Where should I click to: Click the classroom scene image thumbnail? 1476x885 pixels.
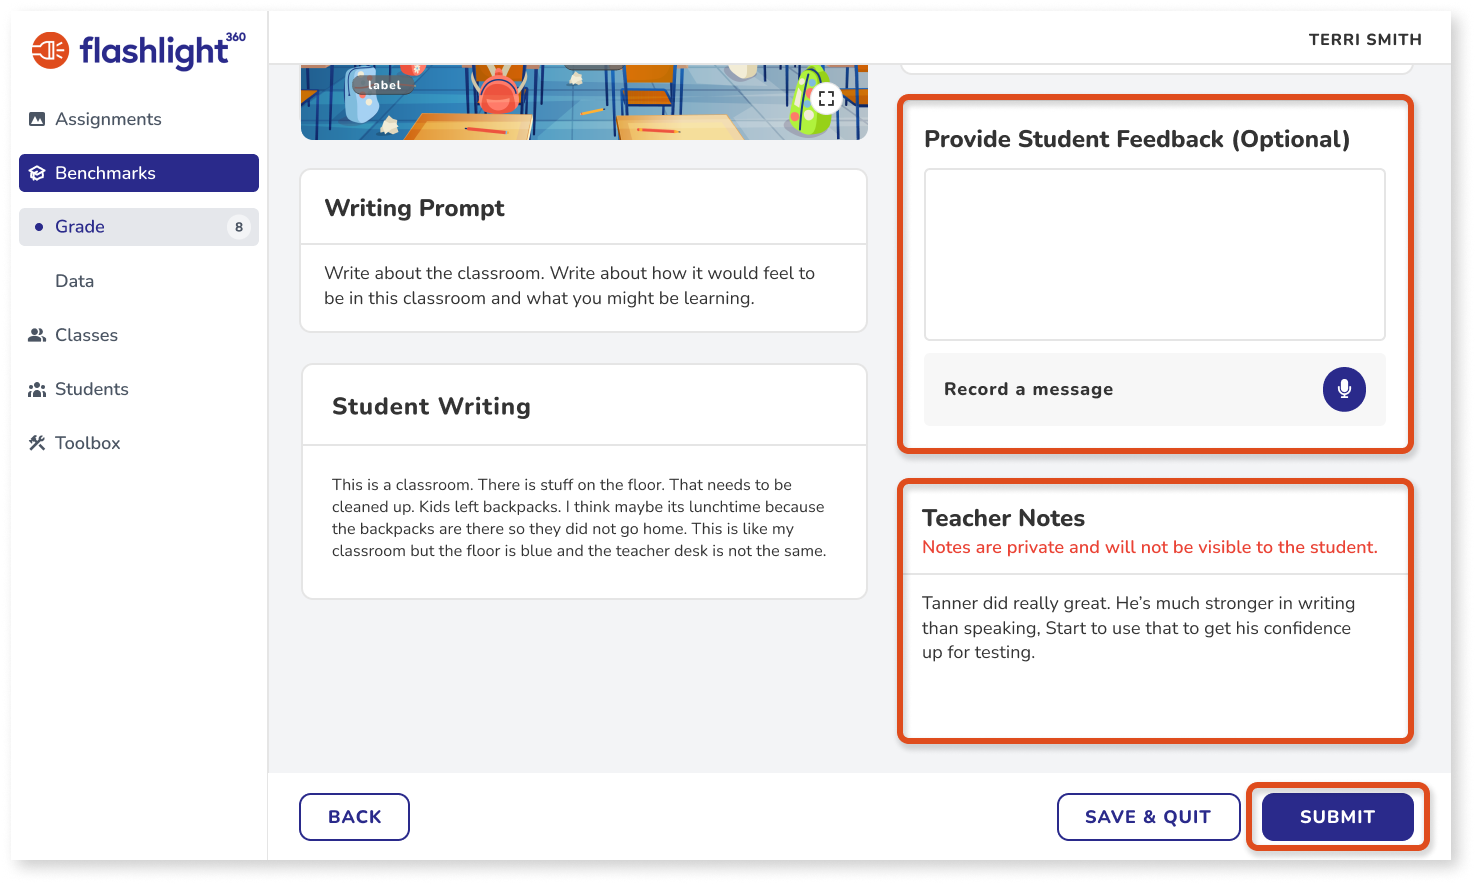584,102
